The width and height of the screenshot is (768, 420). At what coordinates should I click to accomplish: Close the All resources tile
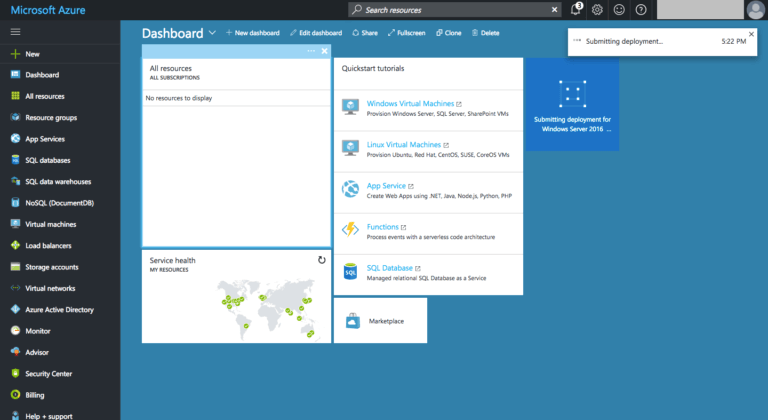324,51
